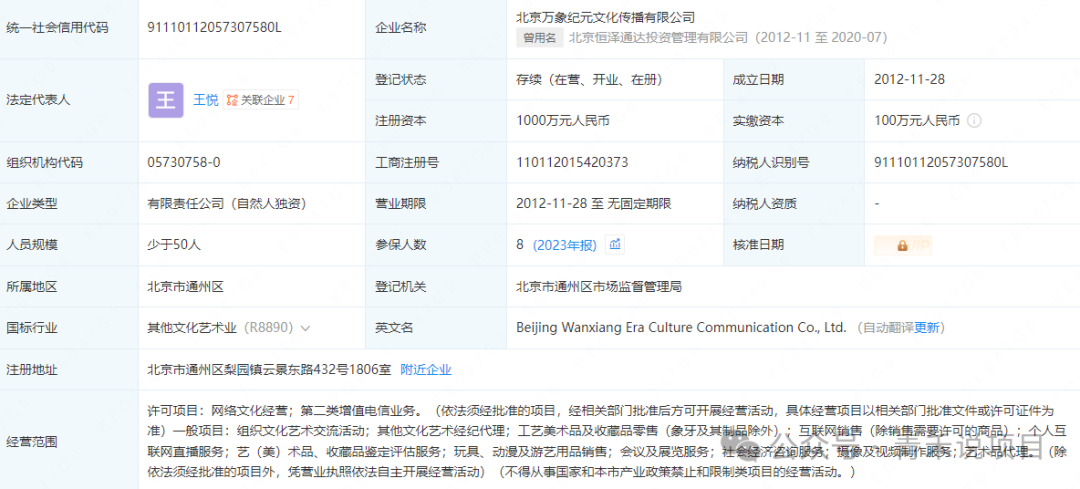Select paid-in capital 100万元人民币

tap(917, 121)
